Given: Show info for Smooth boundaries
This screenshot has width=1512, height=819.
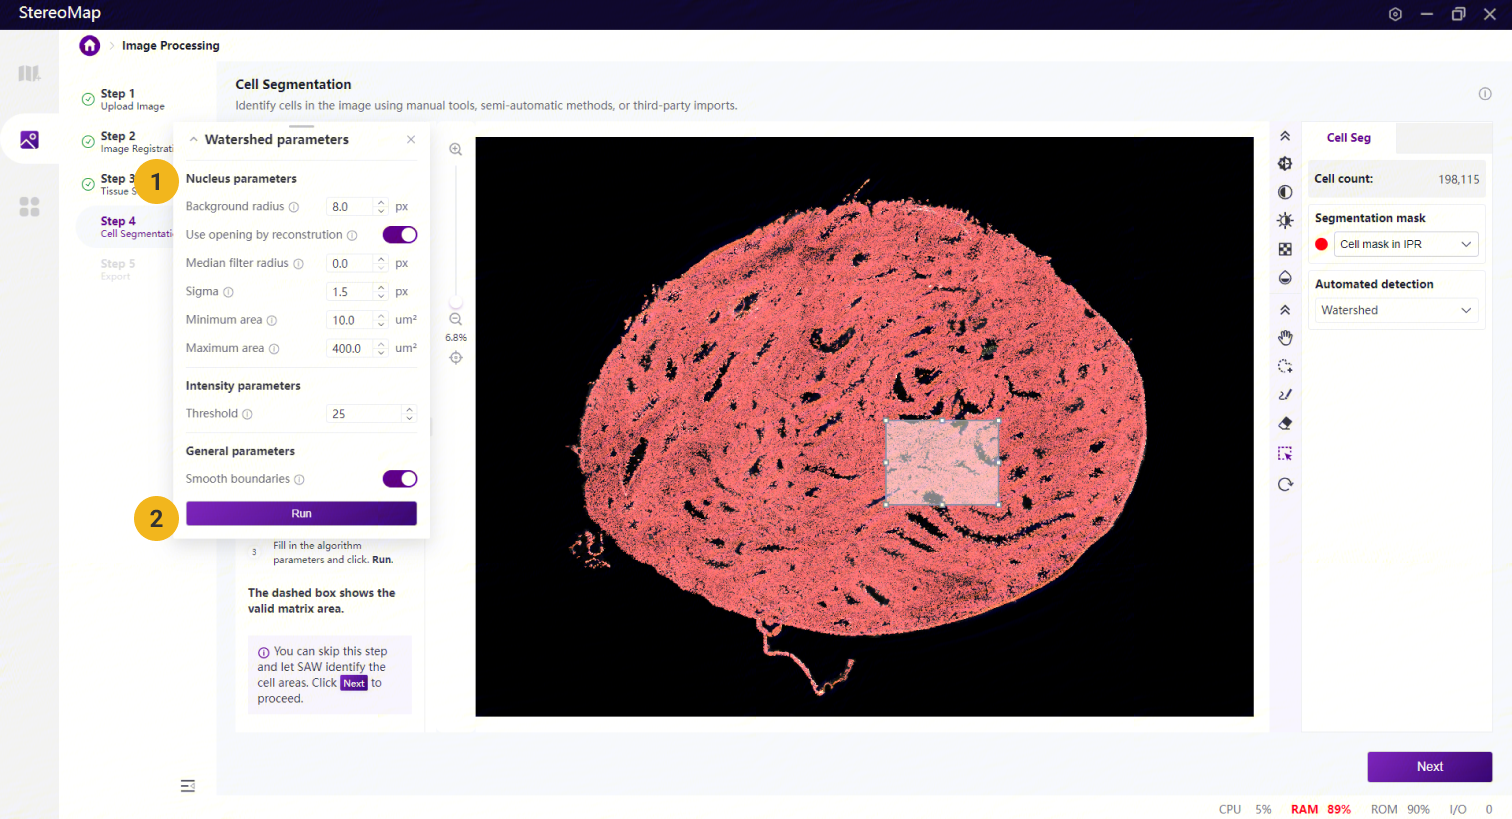Looking at the screenshot, I should [299, 480].
